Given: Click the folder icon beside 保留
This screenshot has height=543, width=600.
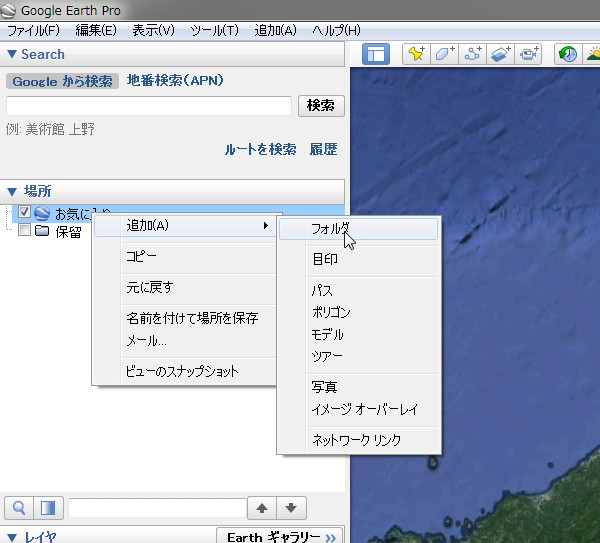Looking at the screenshot, I should point(42,231).
